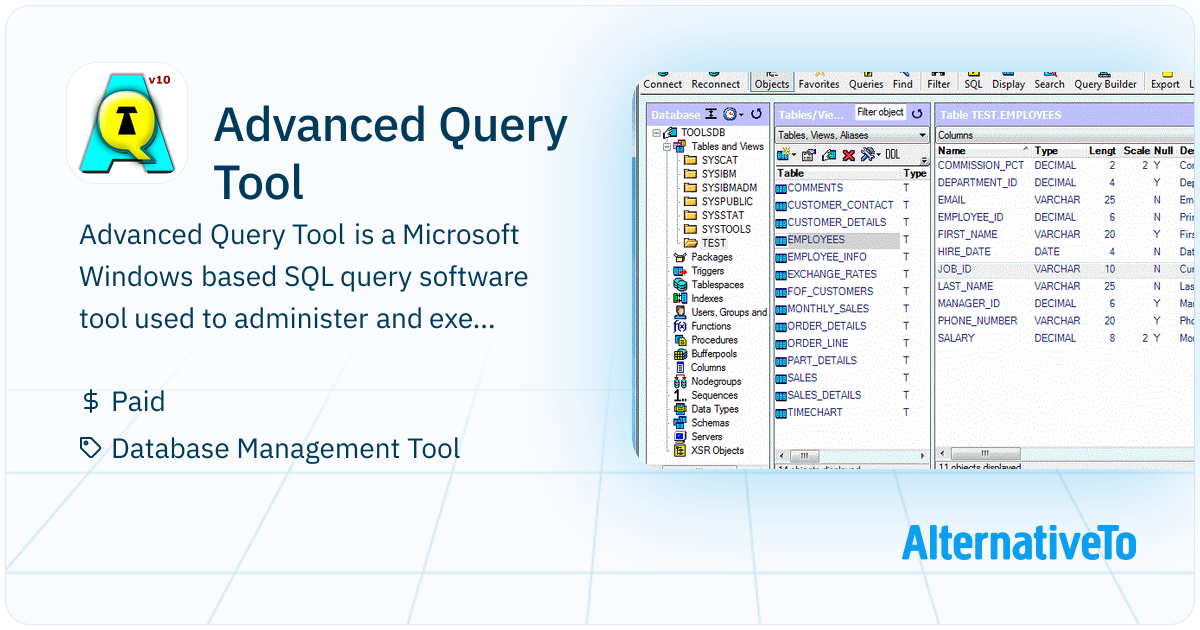
Task: Collapse the Tables and Views node
Action: (666, 147)
